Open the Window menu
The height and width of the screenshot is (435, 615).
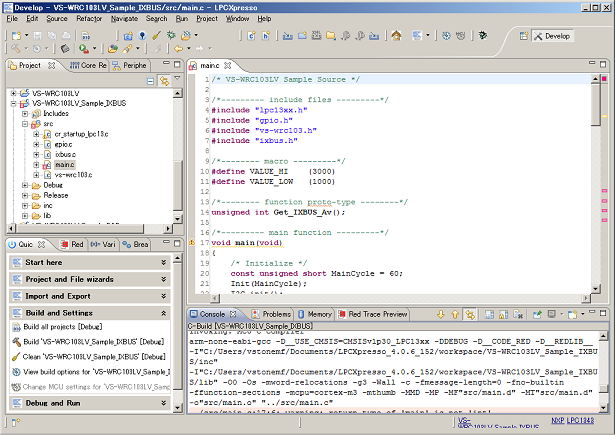(237, 19)
